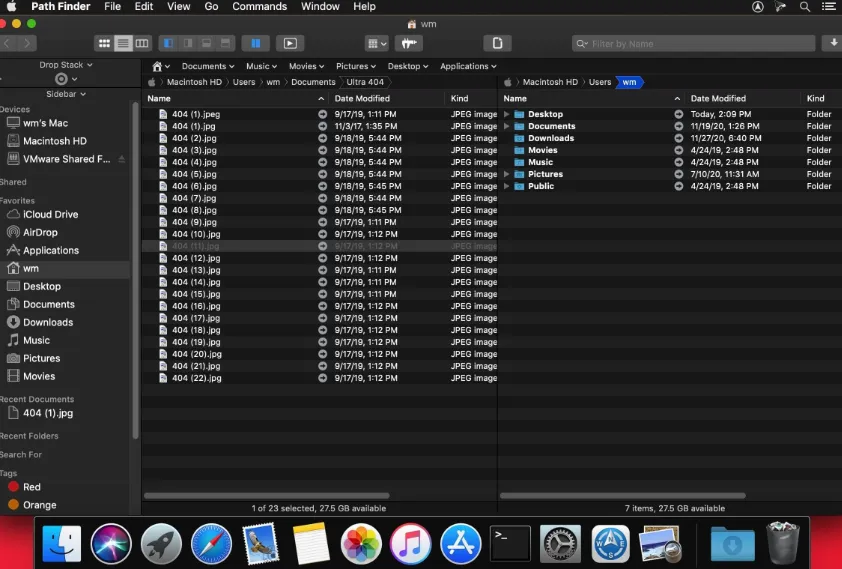Click Ultra 404 path segment
This screenshot has height=569, width=842.
365,82
